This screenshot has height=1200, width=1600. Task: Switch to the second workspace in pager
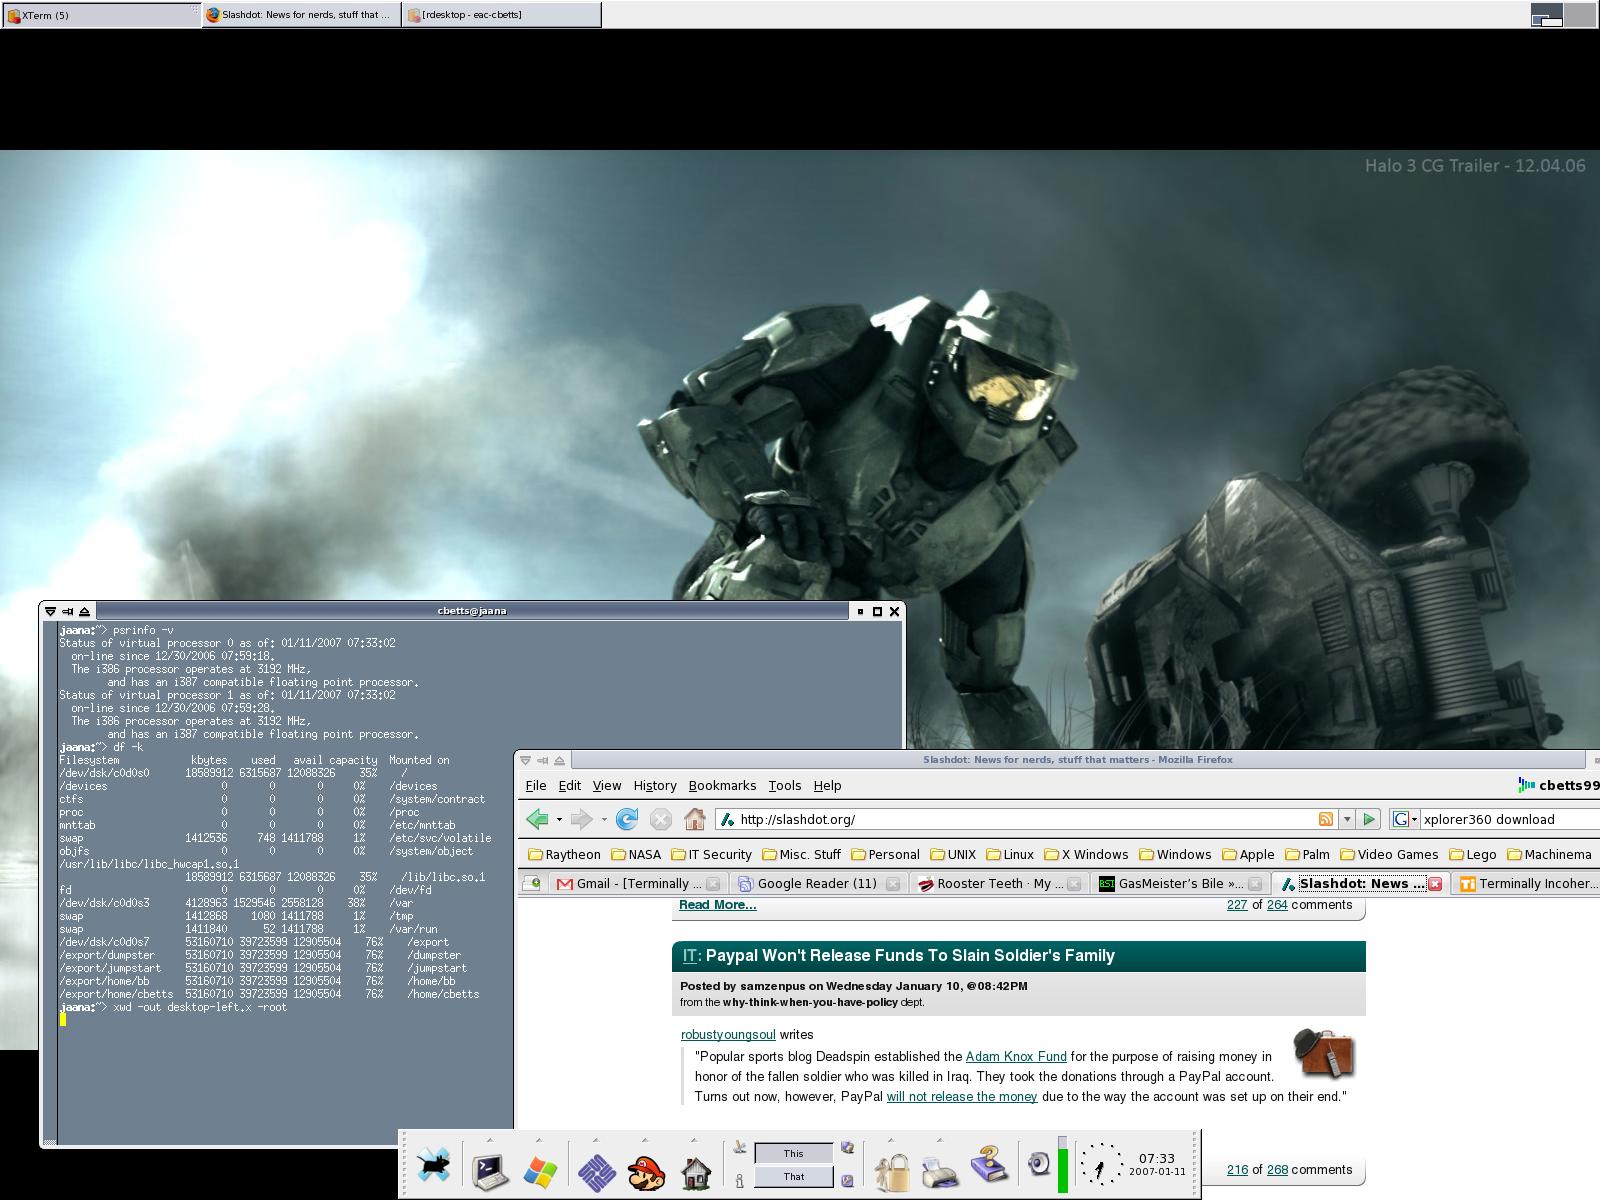1580,14
